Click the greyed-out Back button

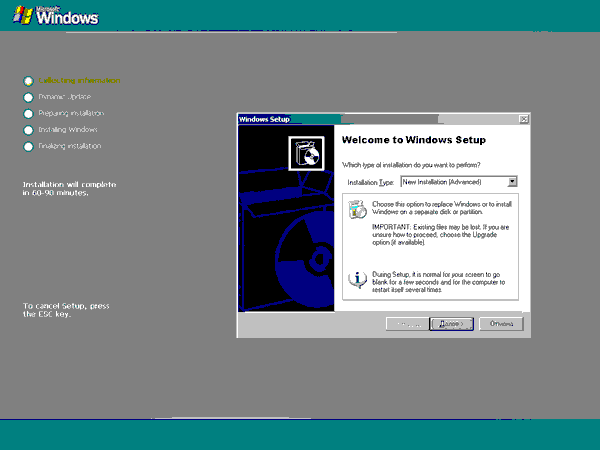pyautogui.click(x=408, y=324)
